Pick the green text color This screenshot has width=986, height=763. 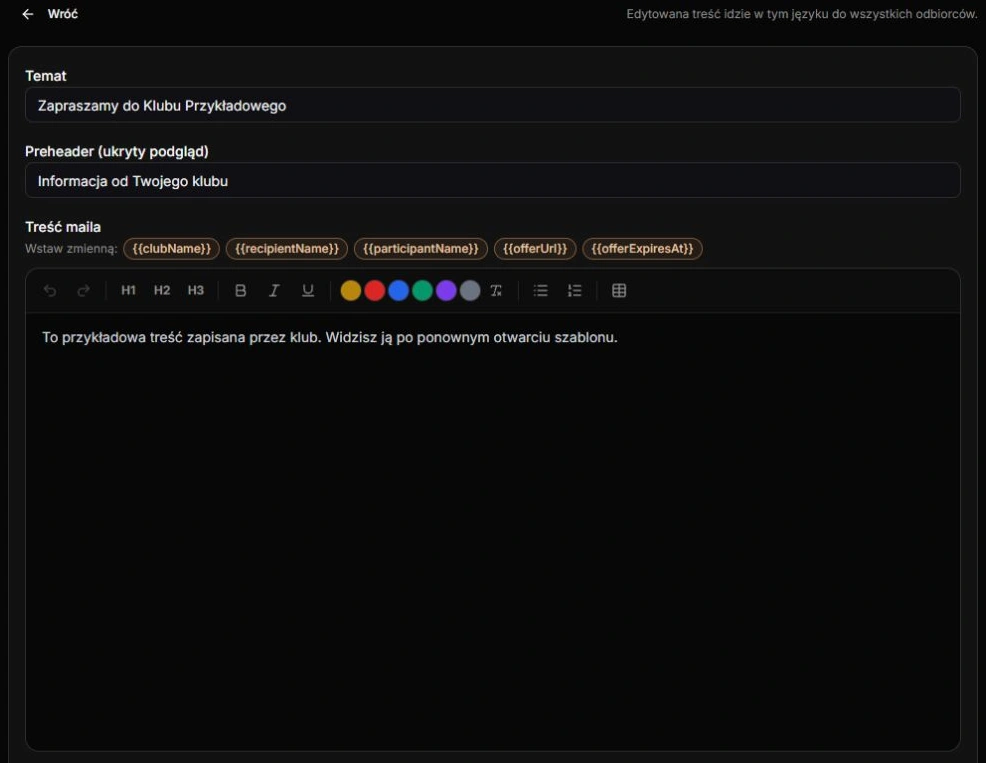click(423, 291)
